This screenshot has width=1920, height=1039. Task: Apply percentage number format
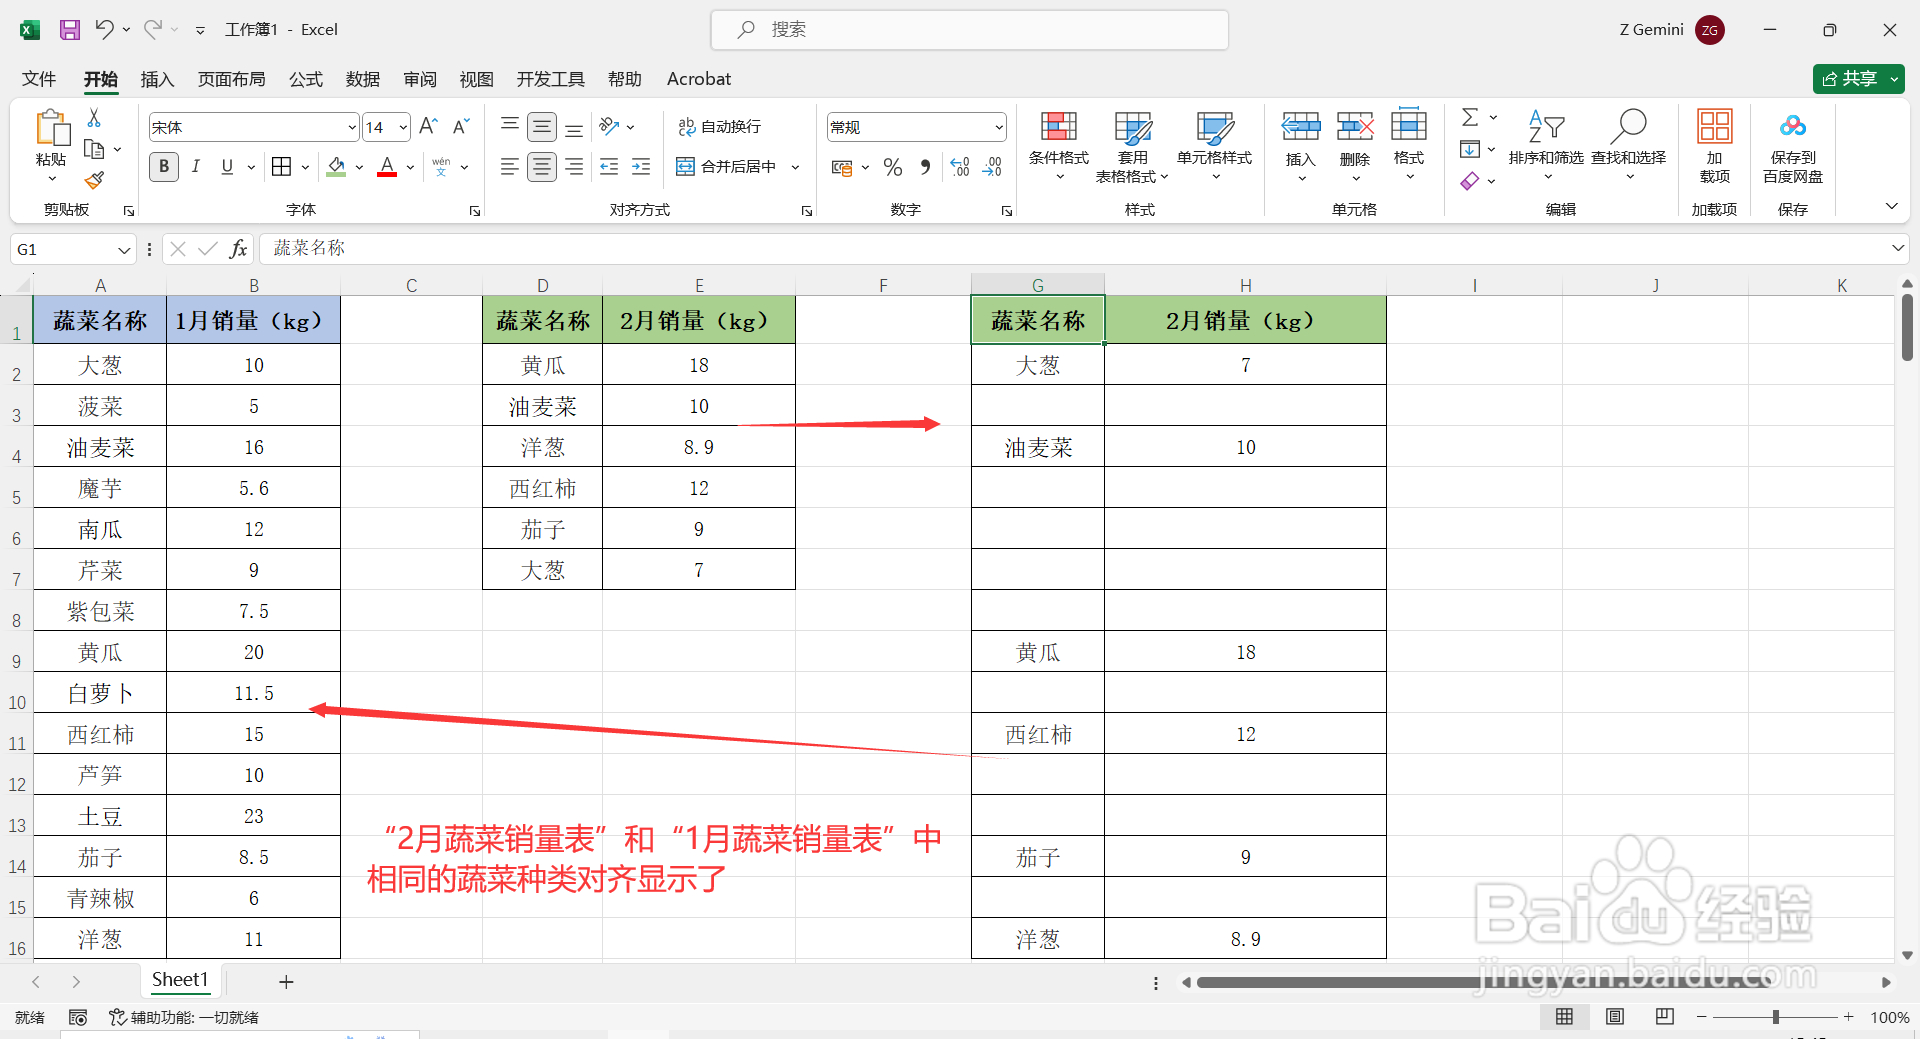click(x=893, y=167)
